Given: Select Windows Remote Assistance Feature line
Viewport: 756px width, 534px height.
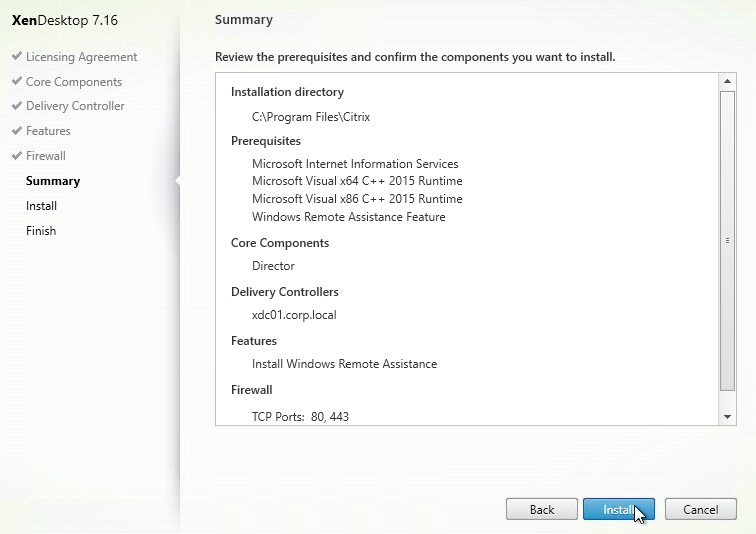Looking at the screenshot, I should click(x=349, y=217).
